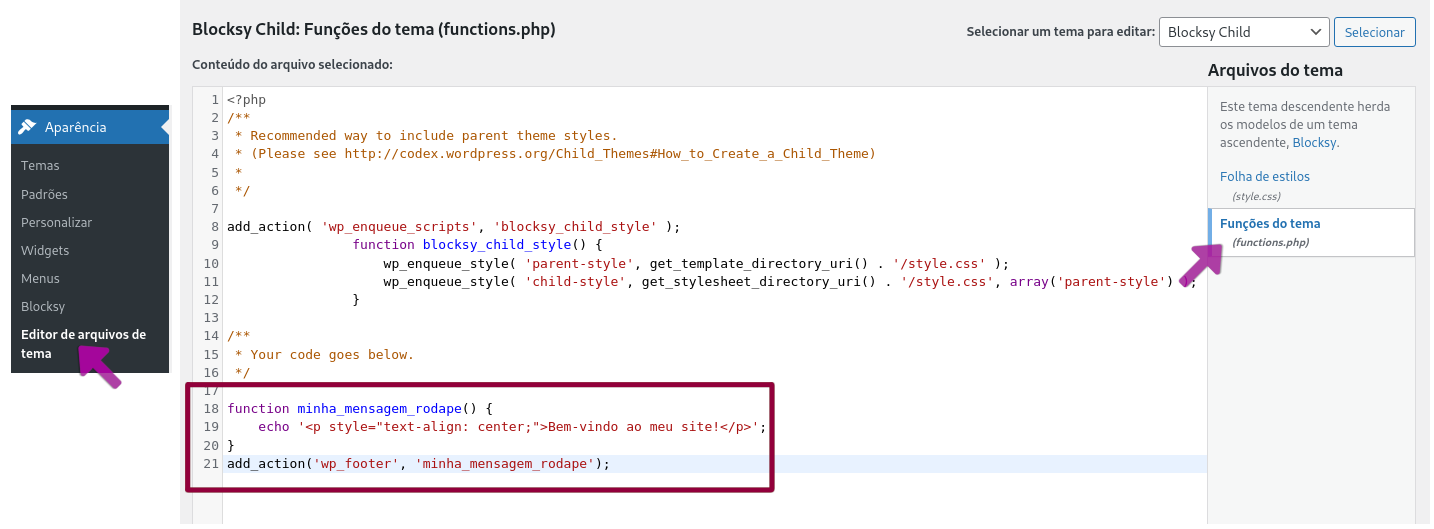
Task: Open the Temas submenu item
Action: (x=40, y=166)
